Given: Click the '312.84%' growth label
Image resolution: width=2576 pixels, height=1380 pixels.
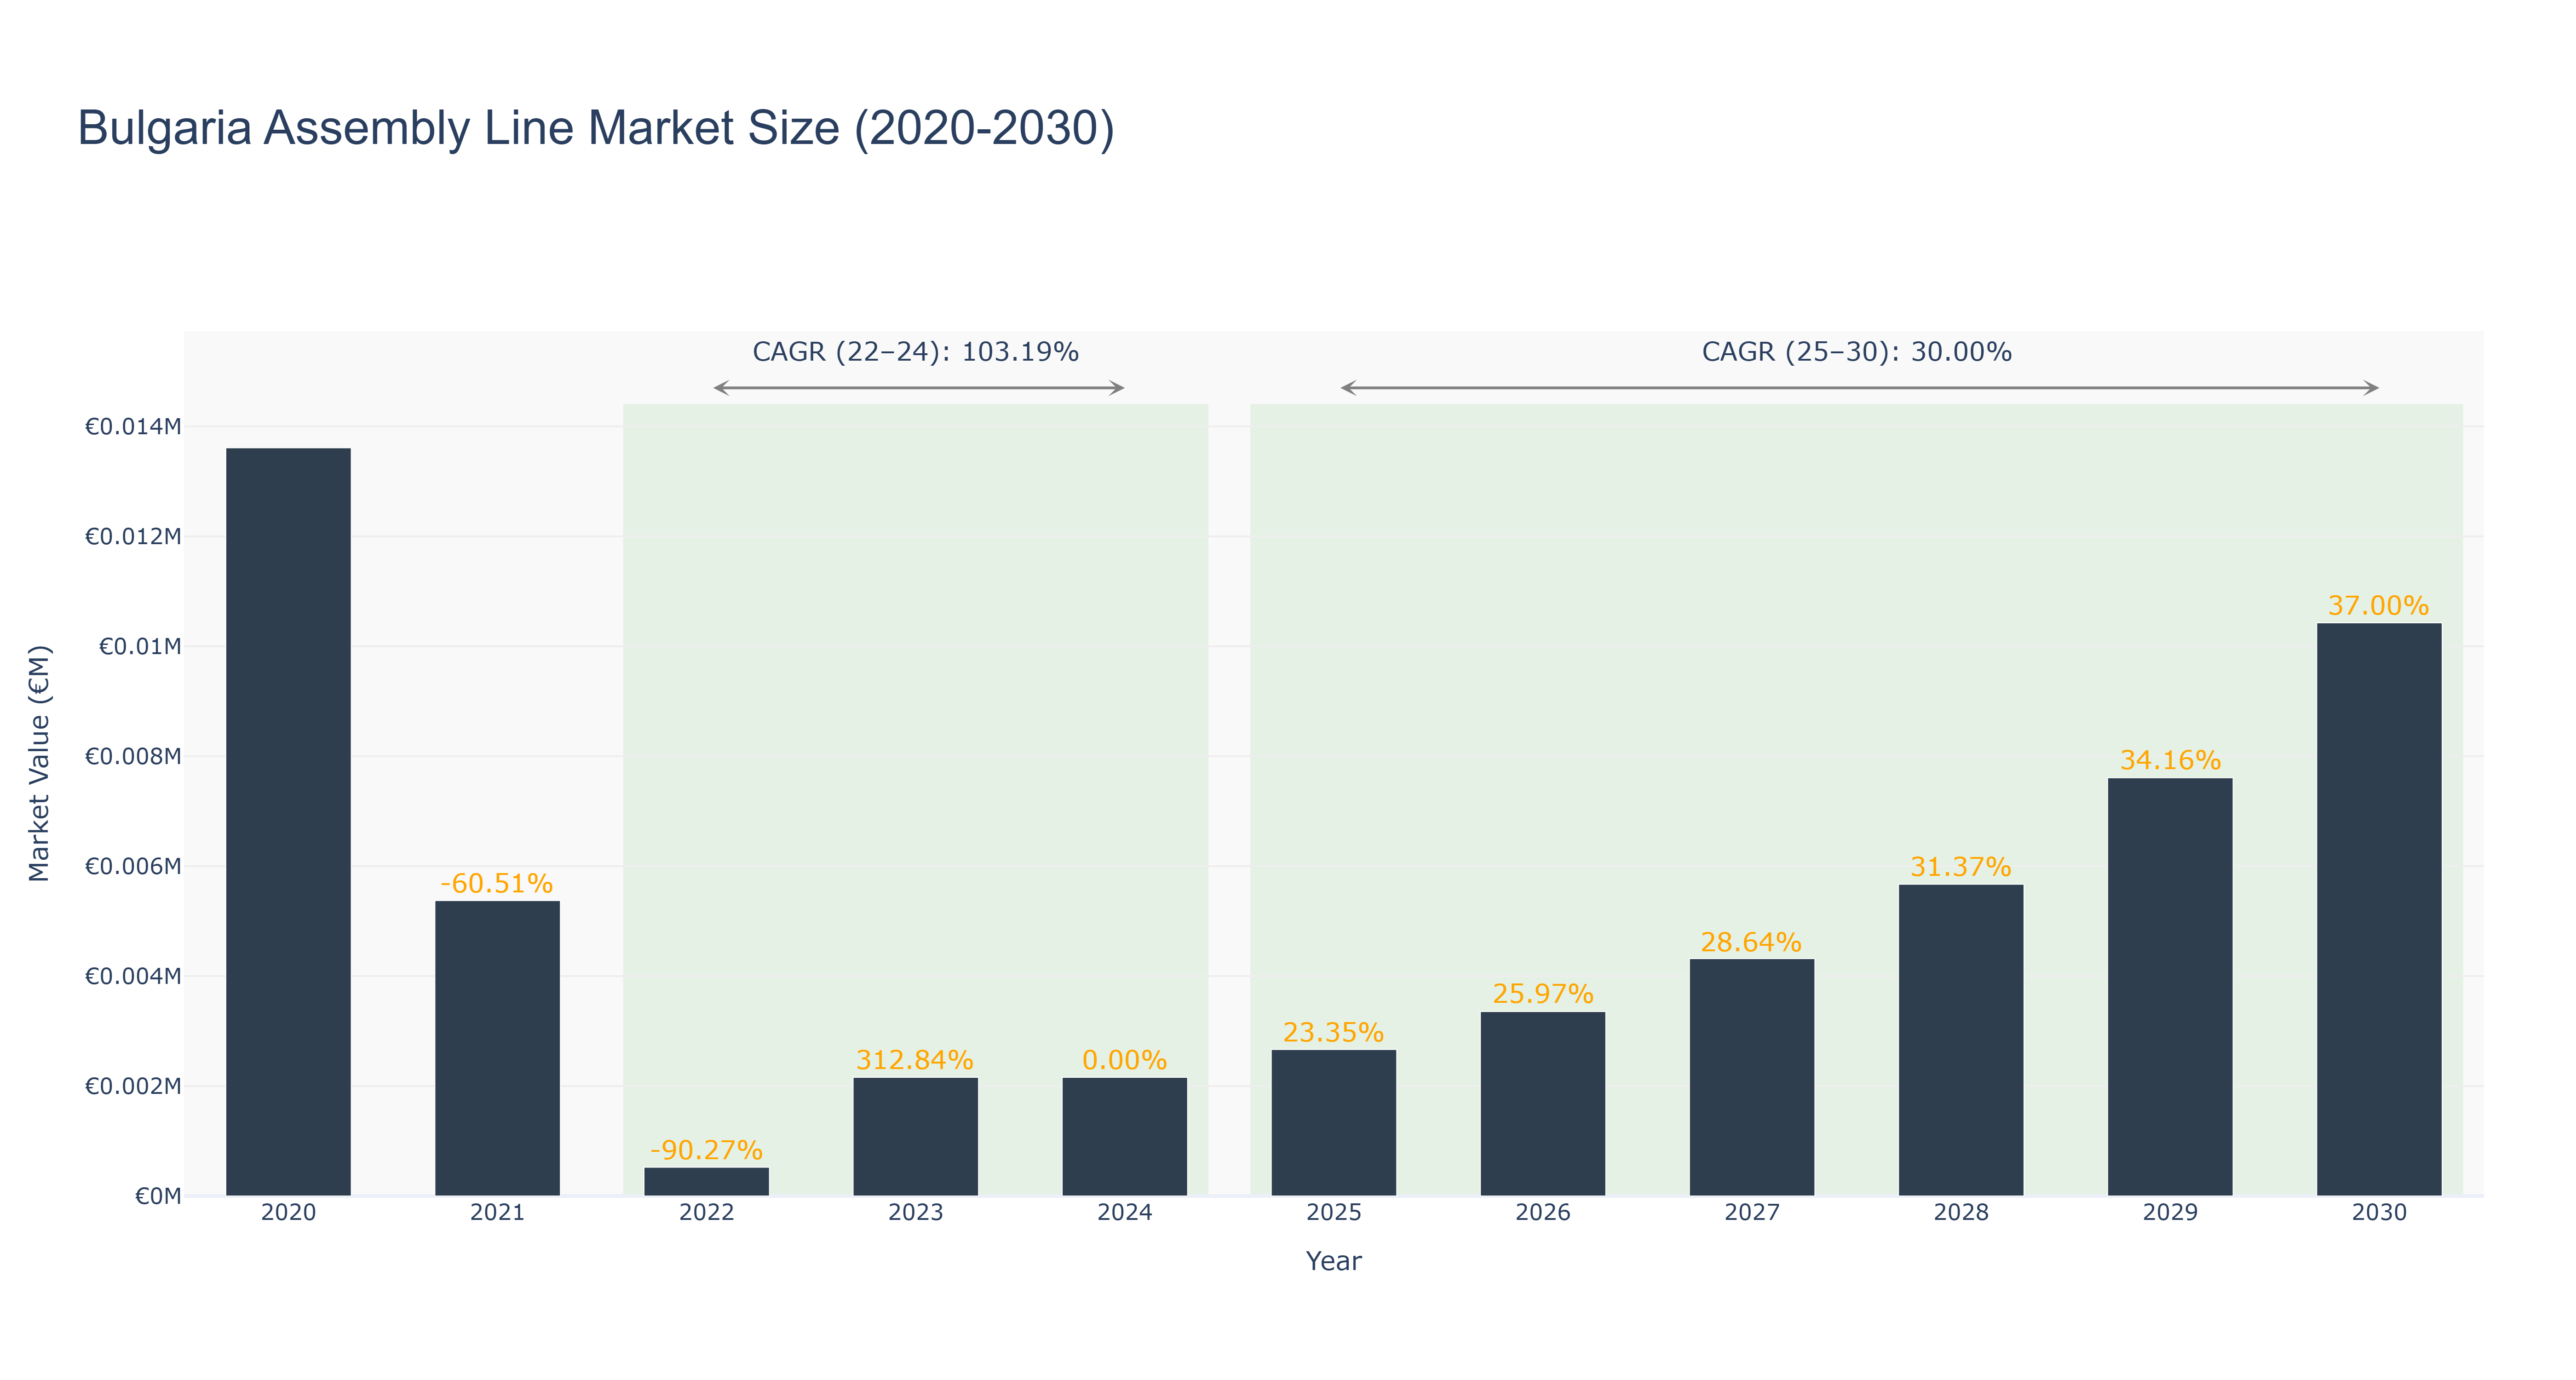Looking at the screenshot, I should 915,1059.
